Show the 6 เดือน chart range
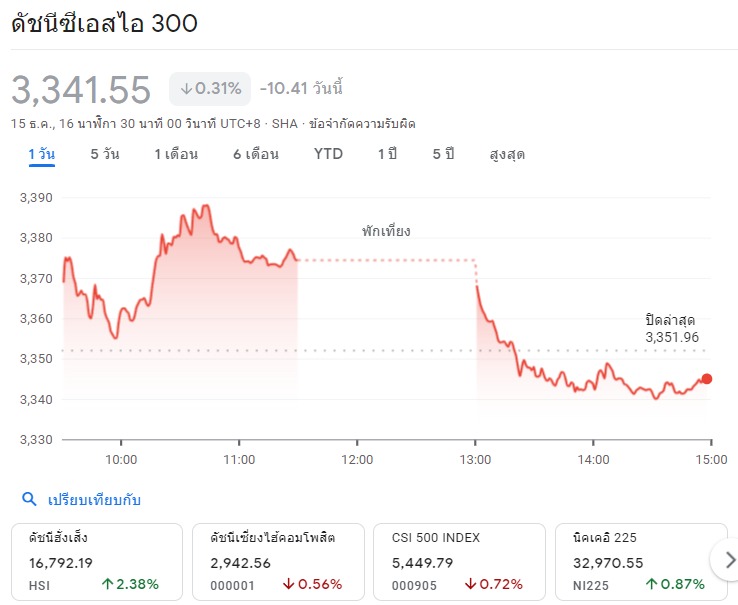The width and height of the screenshot is (738, 605). pos(256,154)
